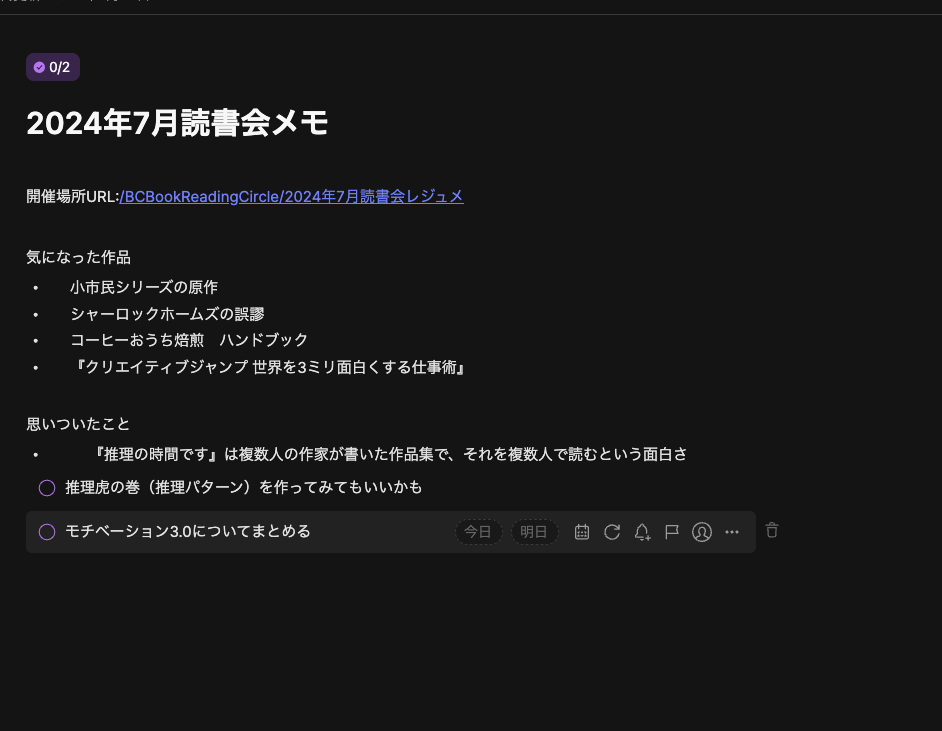Check off the モチベーション3.0についてまとめる task circle
Viewport: 942px width, 731px height.
click(47, 532)
